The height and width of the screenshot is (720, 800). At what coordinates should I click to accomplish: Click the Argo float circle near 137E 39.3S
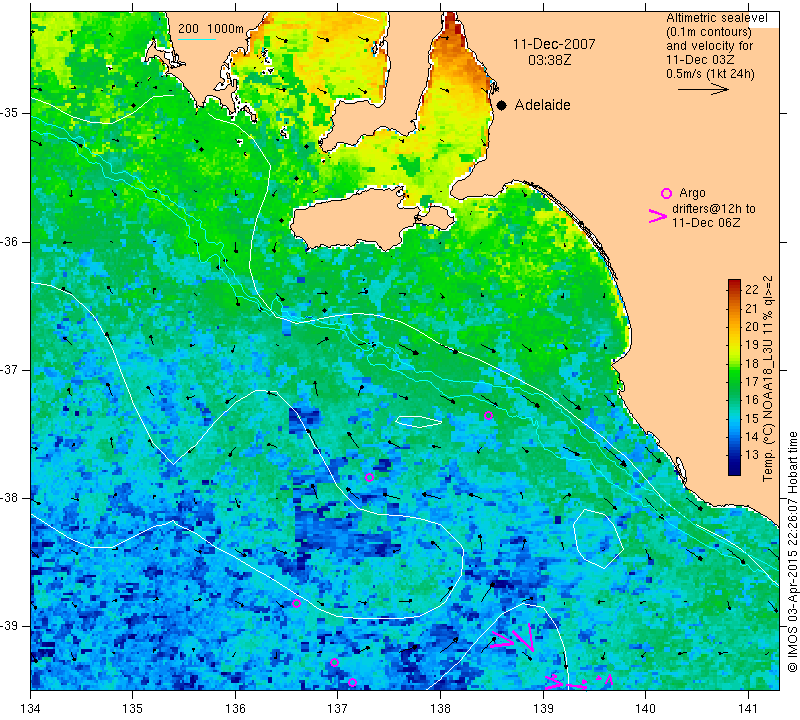click(334, 662)
